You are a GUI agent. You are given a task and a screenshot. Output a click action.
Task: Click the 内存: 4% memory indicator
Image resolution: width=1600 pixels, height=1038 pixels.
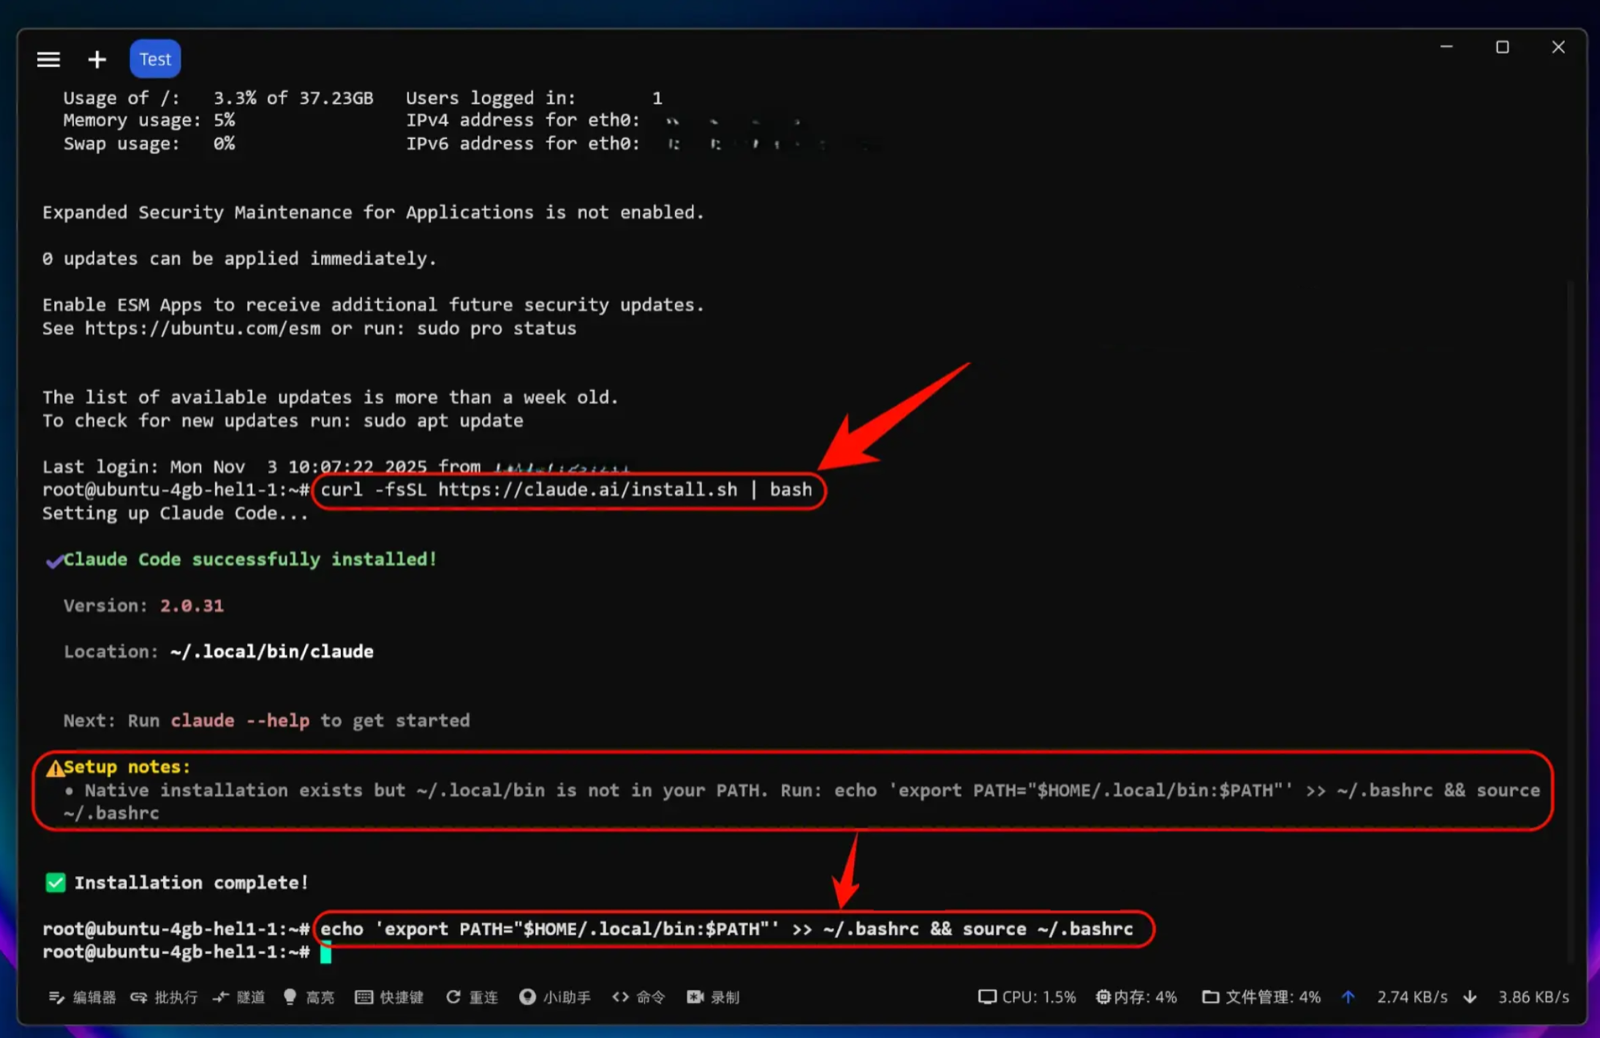(1136, 997)
